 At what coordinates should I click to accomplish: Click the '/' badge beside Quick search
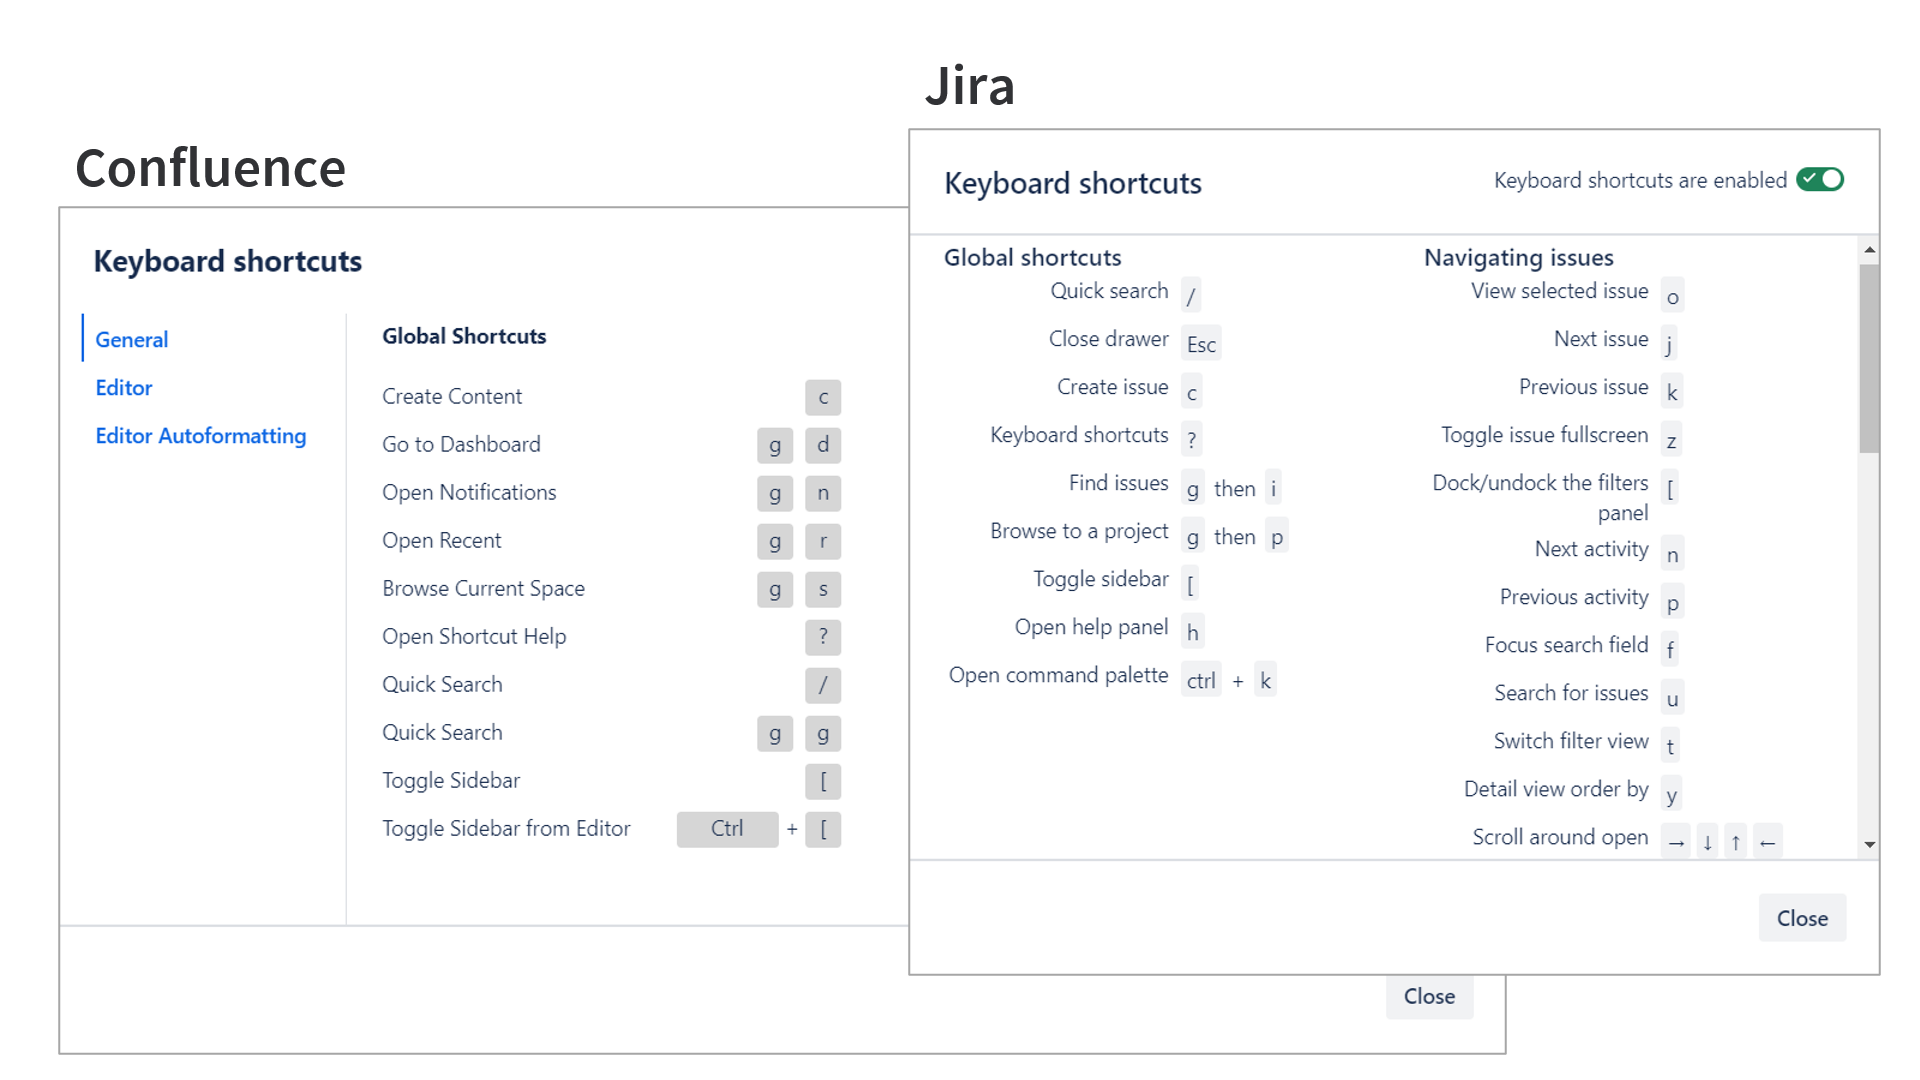click(x=1191, y=294)
